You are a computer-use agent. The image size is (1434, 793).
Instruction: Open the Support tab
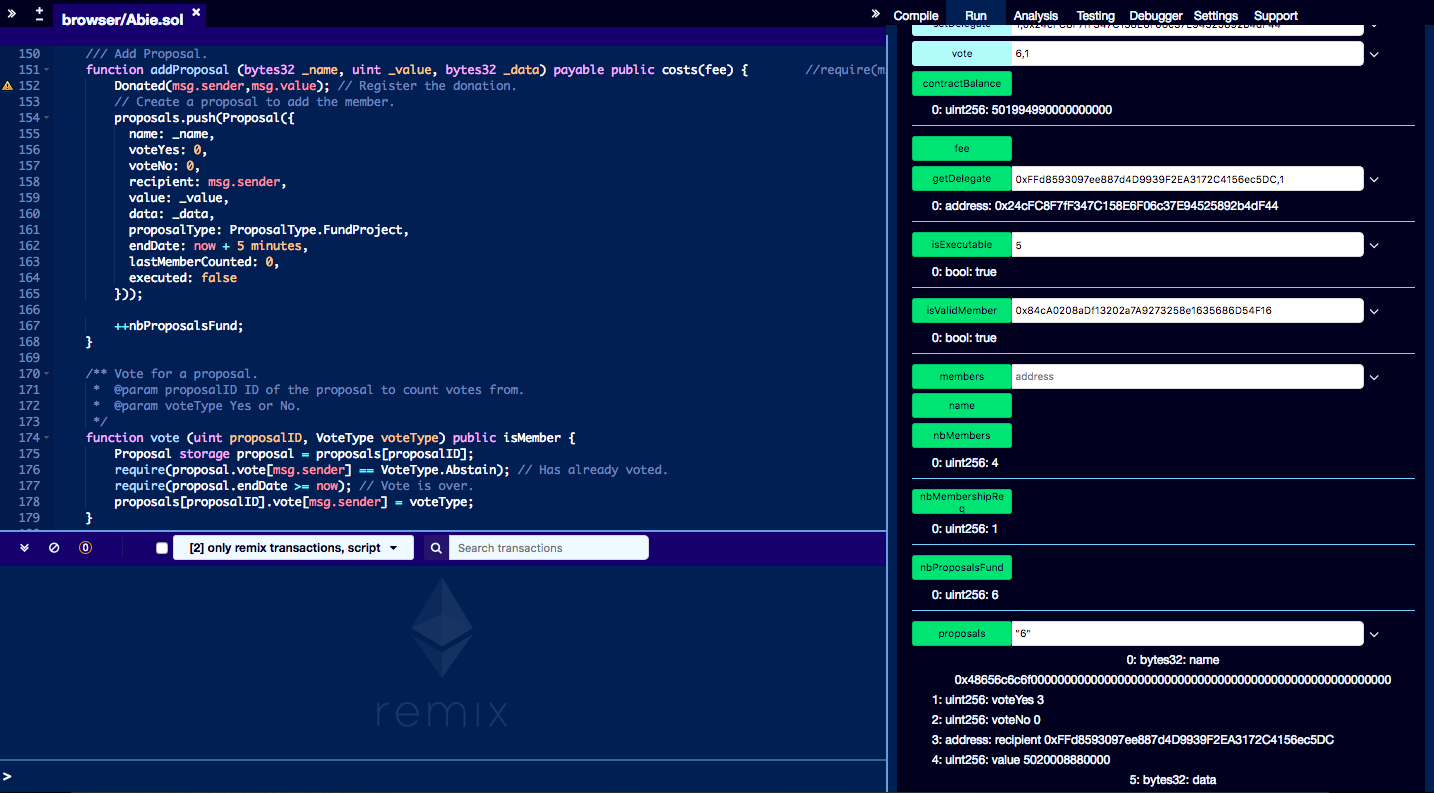(x=1275, y=15)
